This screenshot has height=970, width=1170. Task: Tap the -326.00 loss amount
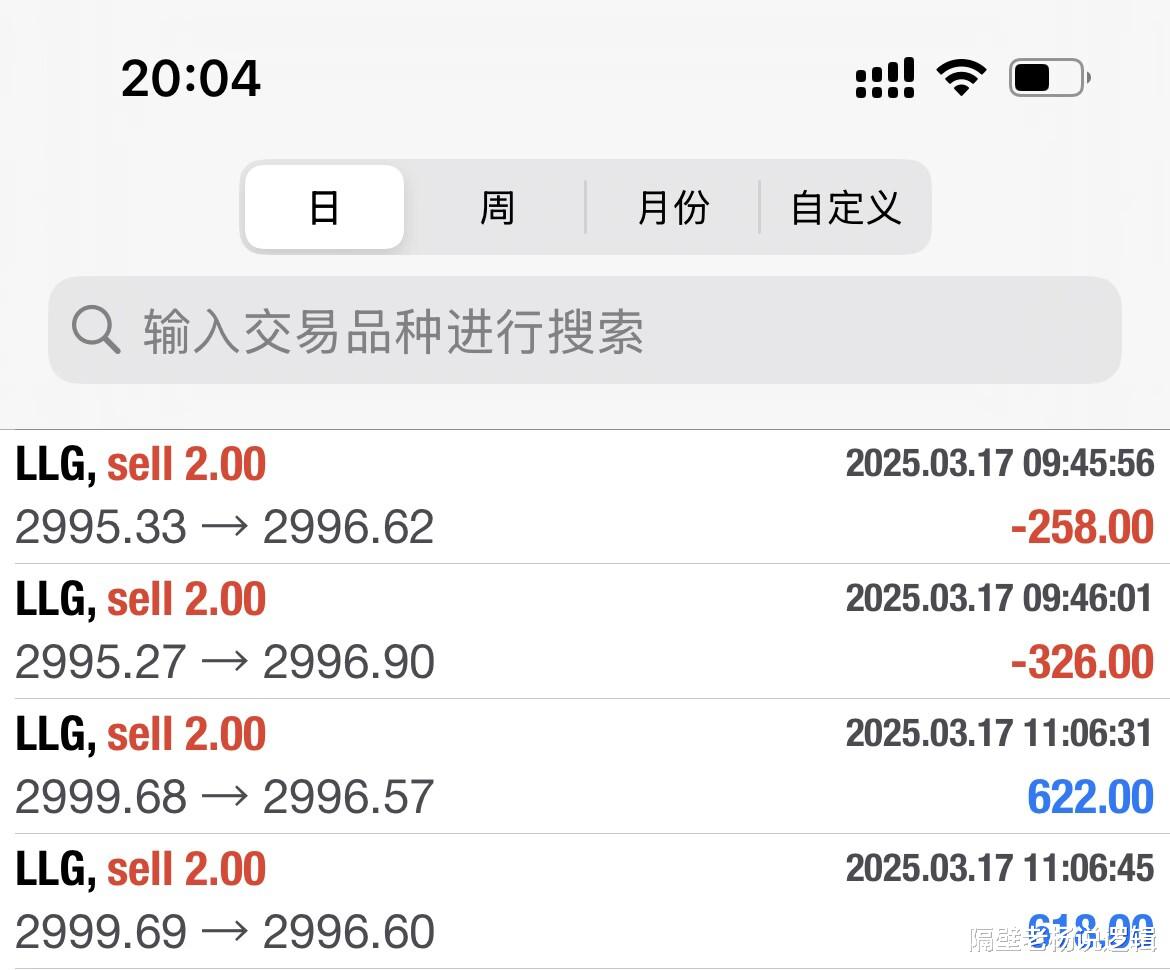point(1082,662)
